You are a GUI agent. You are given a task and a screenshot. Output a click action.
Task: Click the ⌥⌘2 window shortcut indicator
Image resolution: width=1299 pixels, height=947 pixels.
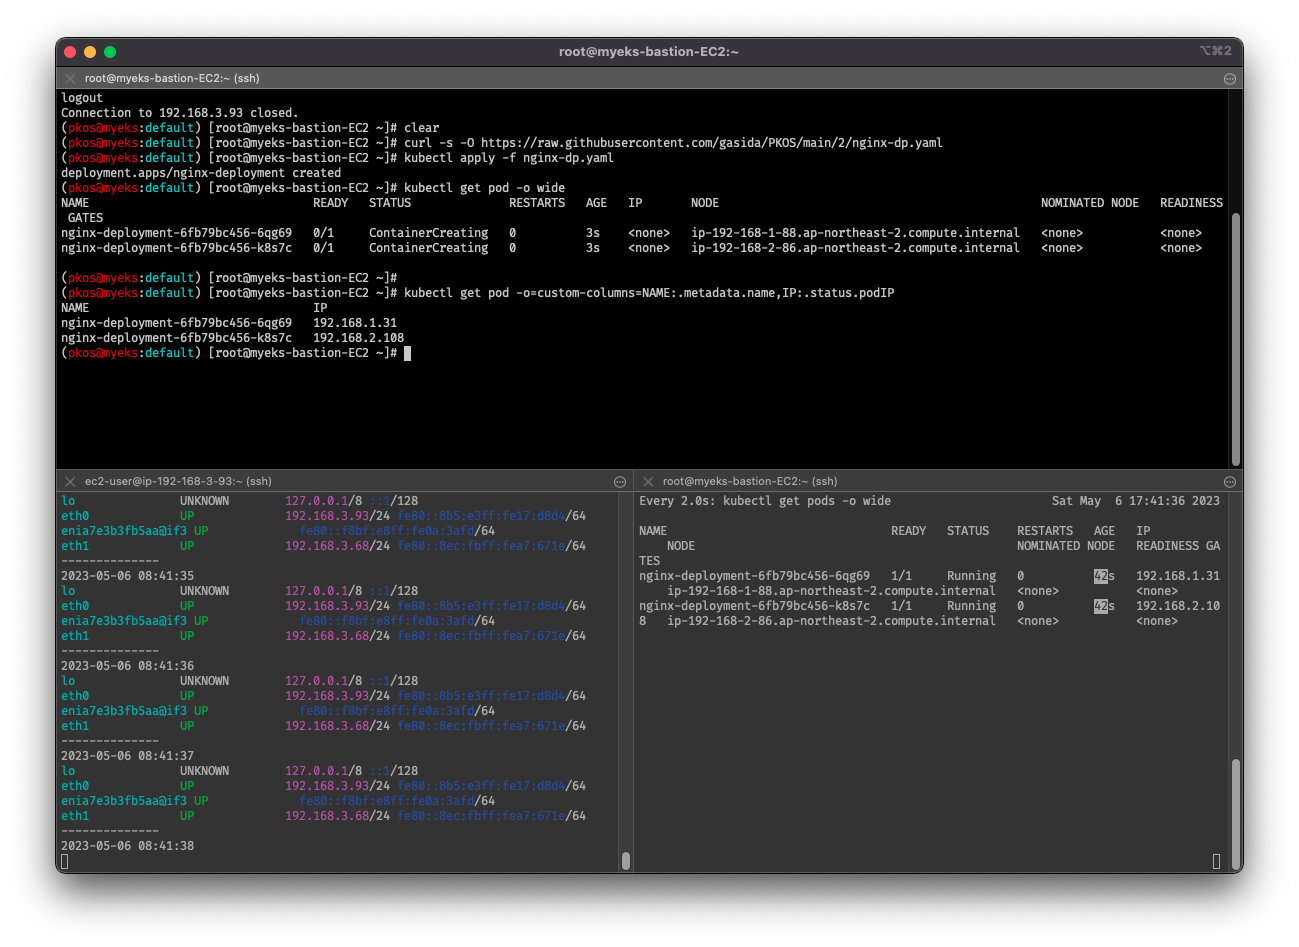coord(1215,51)
